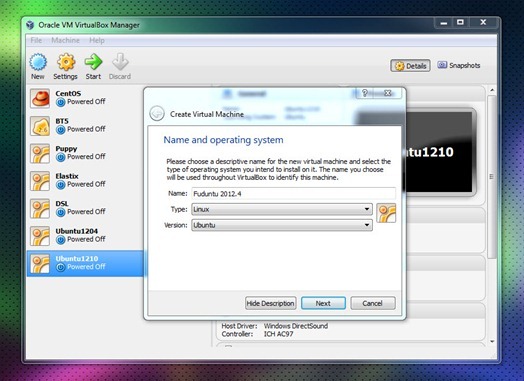Open the Version dropdown showing Ubuntu
This screenshot has width=524, height=381.
coord(282,225)
